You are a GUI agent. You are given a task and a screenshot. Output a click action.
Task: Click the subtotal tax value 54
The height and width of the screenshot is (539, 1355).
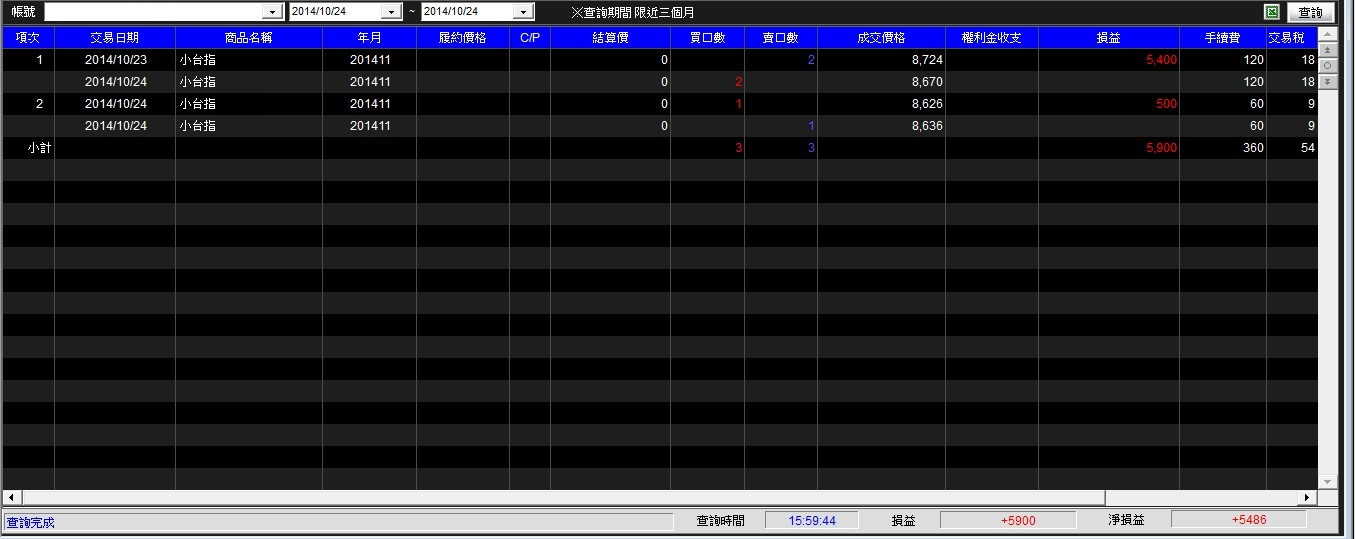click(1308, 148)
